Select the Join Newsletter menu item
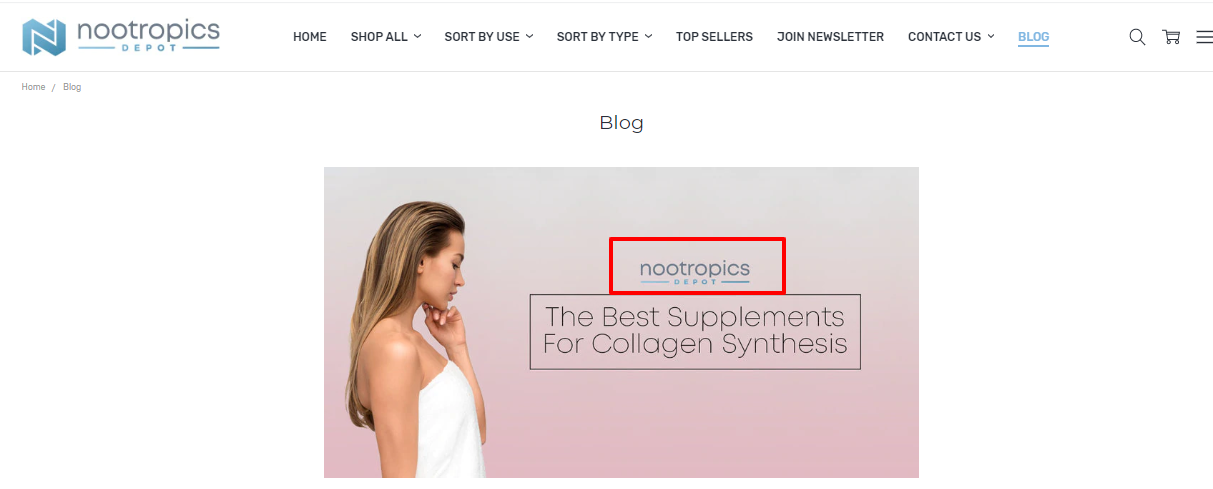 click(x=830, y=37)
